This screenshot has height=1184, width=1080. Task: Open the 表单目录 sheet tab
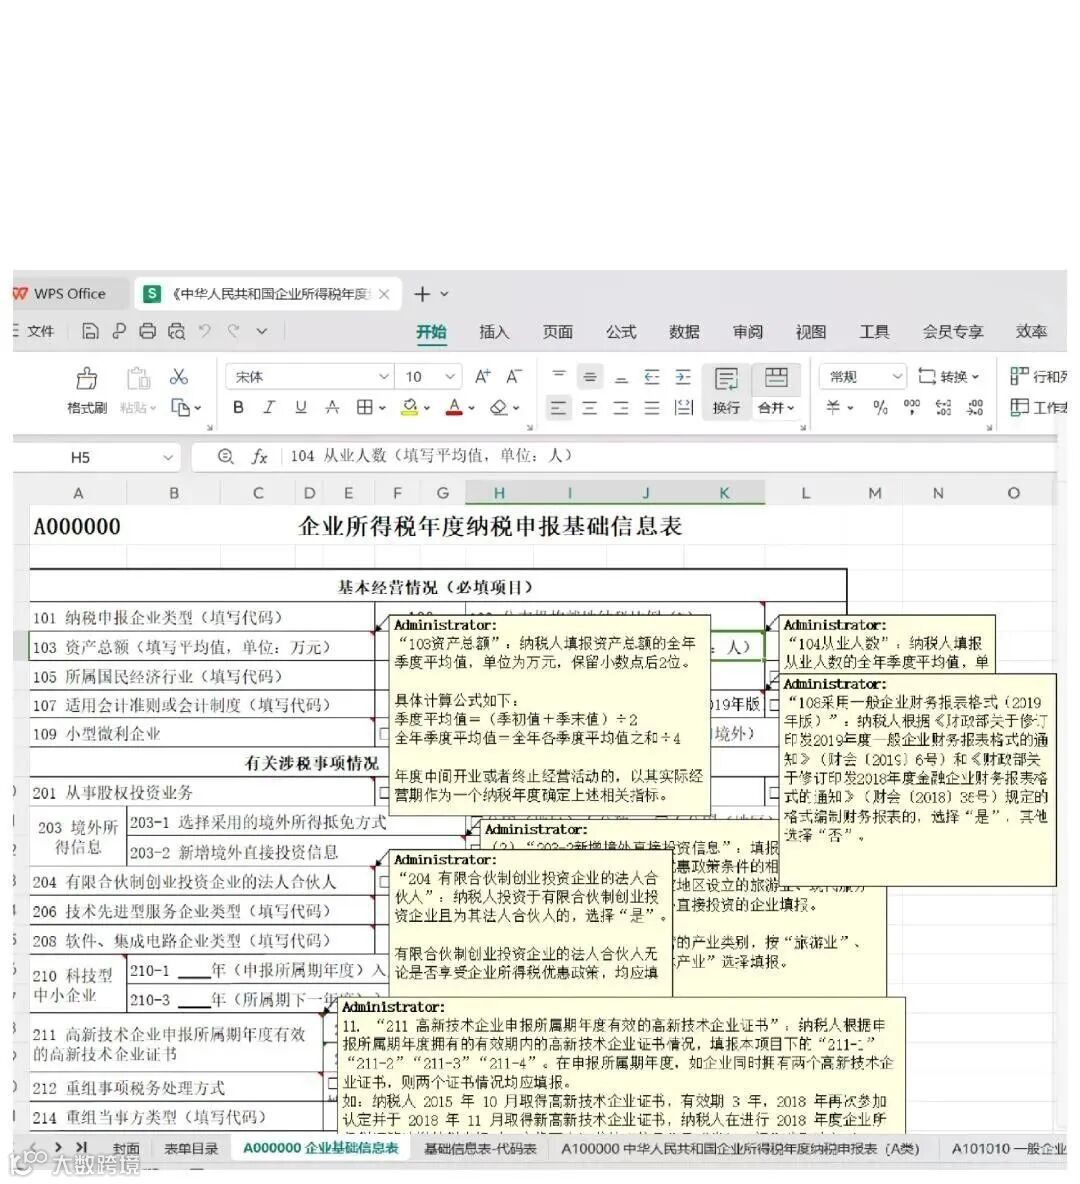point(190,1149)
